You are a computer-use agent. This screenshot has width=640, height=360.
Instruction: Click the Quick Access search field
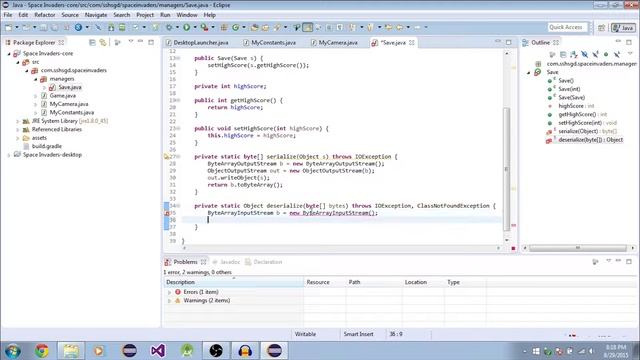click(568, 27)
